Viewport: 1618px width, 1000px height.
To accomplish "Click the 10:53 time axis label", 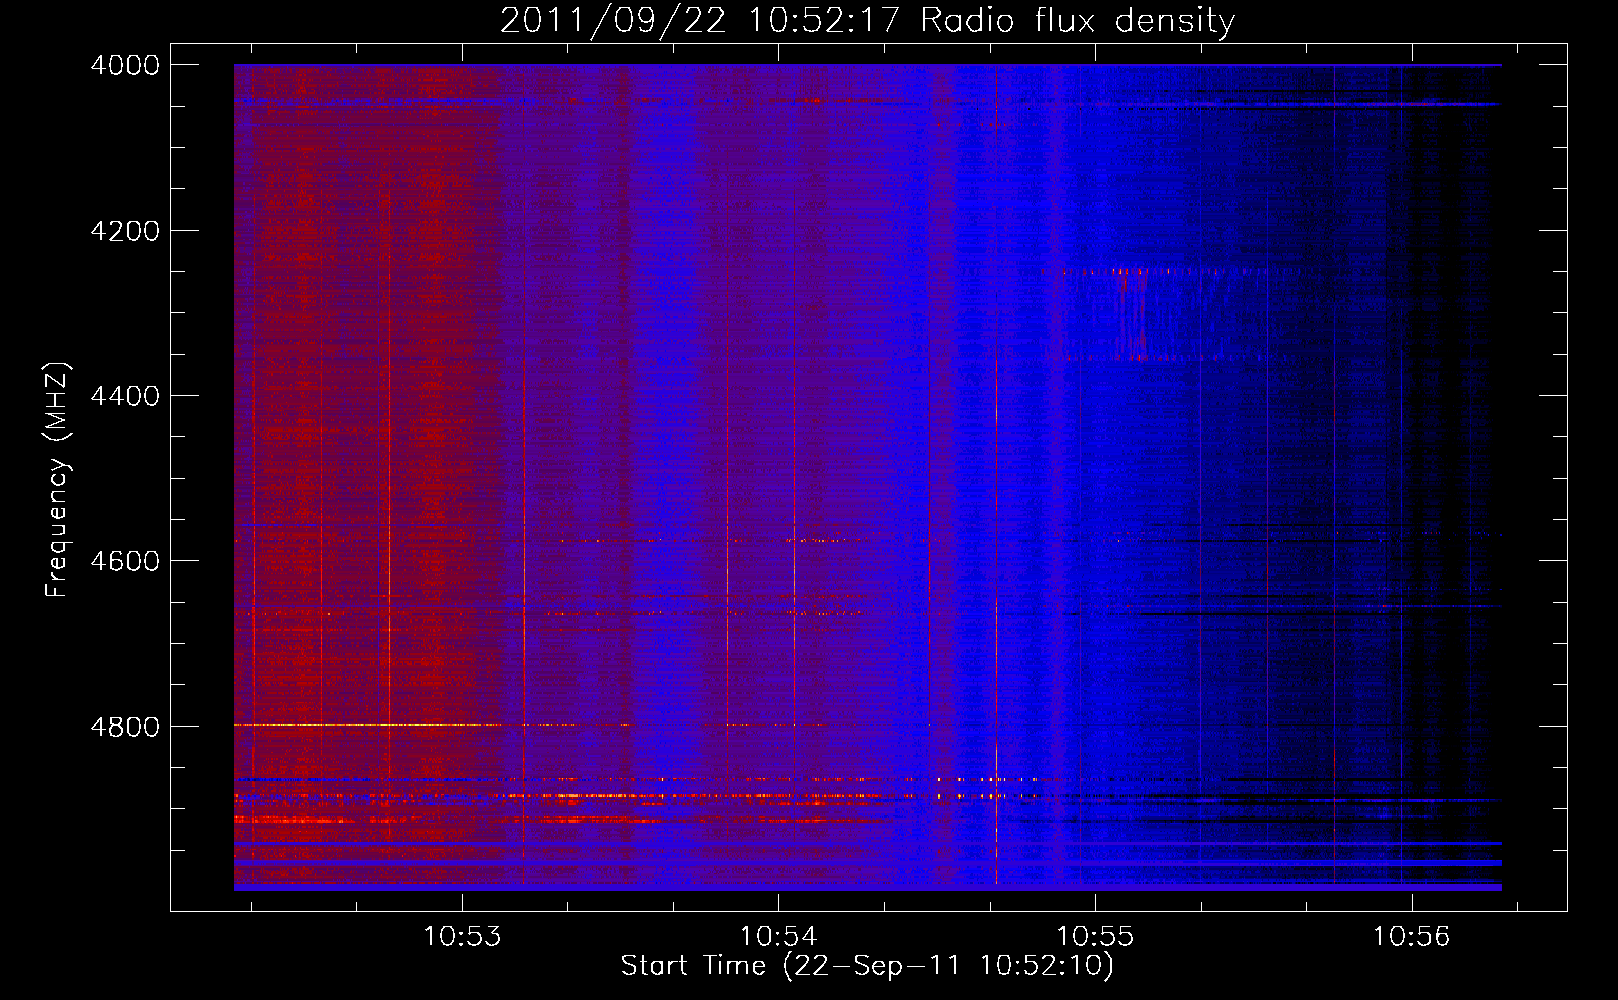I will (x=462, y=937).
